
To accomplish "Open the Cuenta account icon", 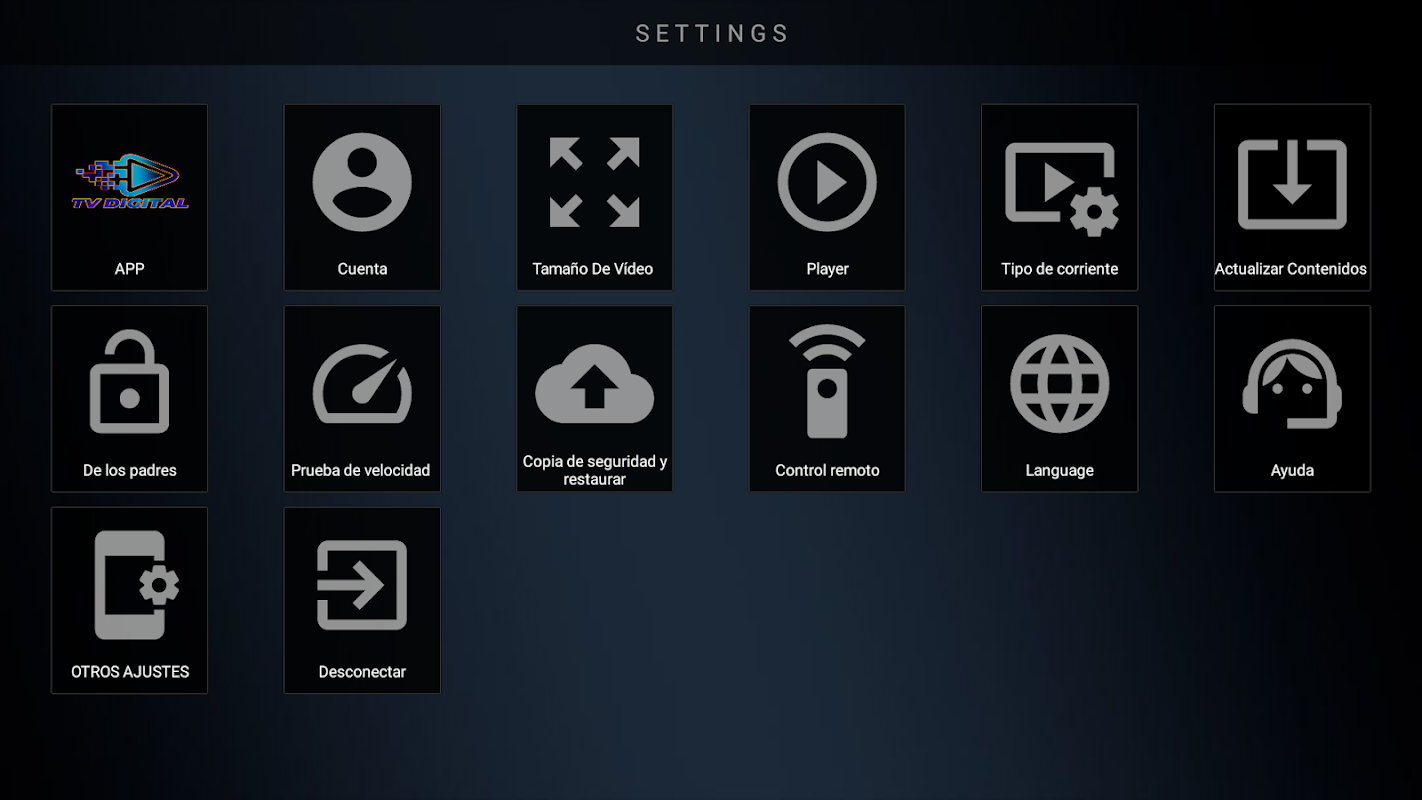I will (x=362, y=182).
